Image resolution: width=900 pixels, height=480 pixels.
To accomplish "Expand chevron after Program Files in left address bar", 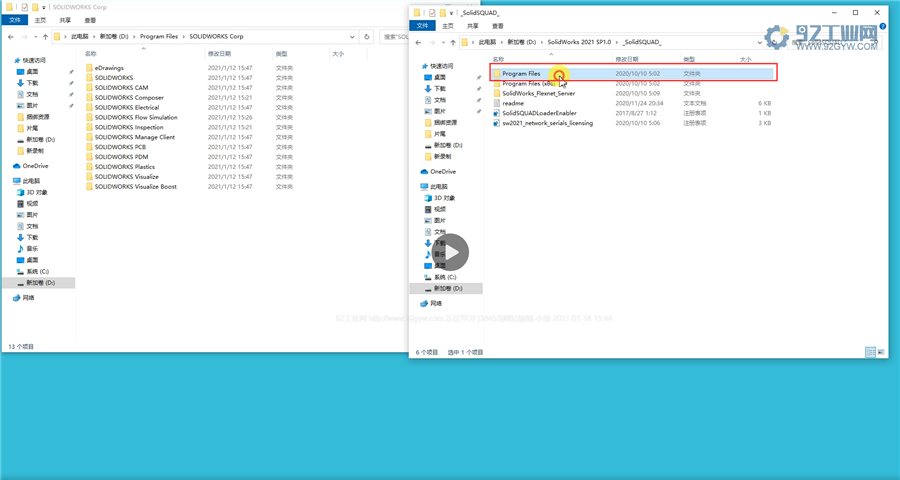I will [x=184, y=36].
